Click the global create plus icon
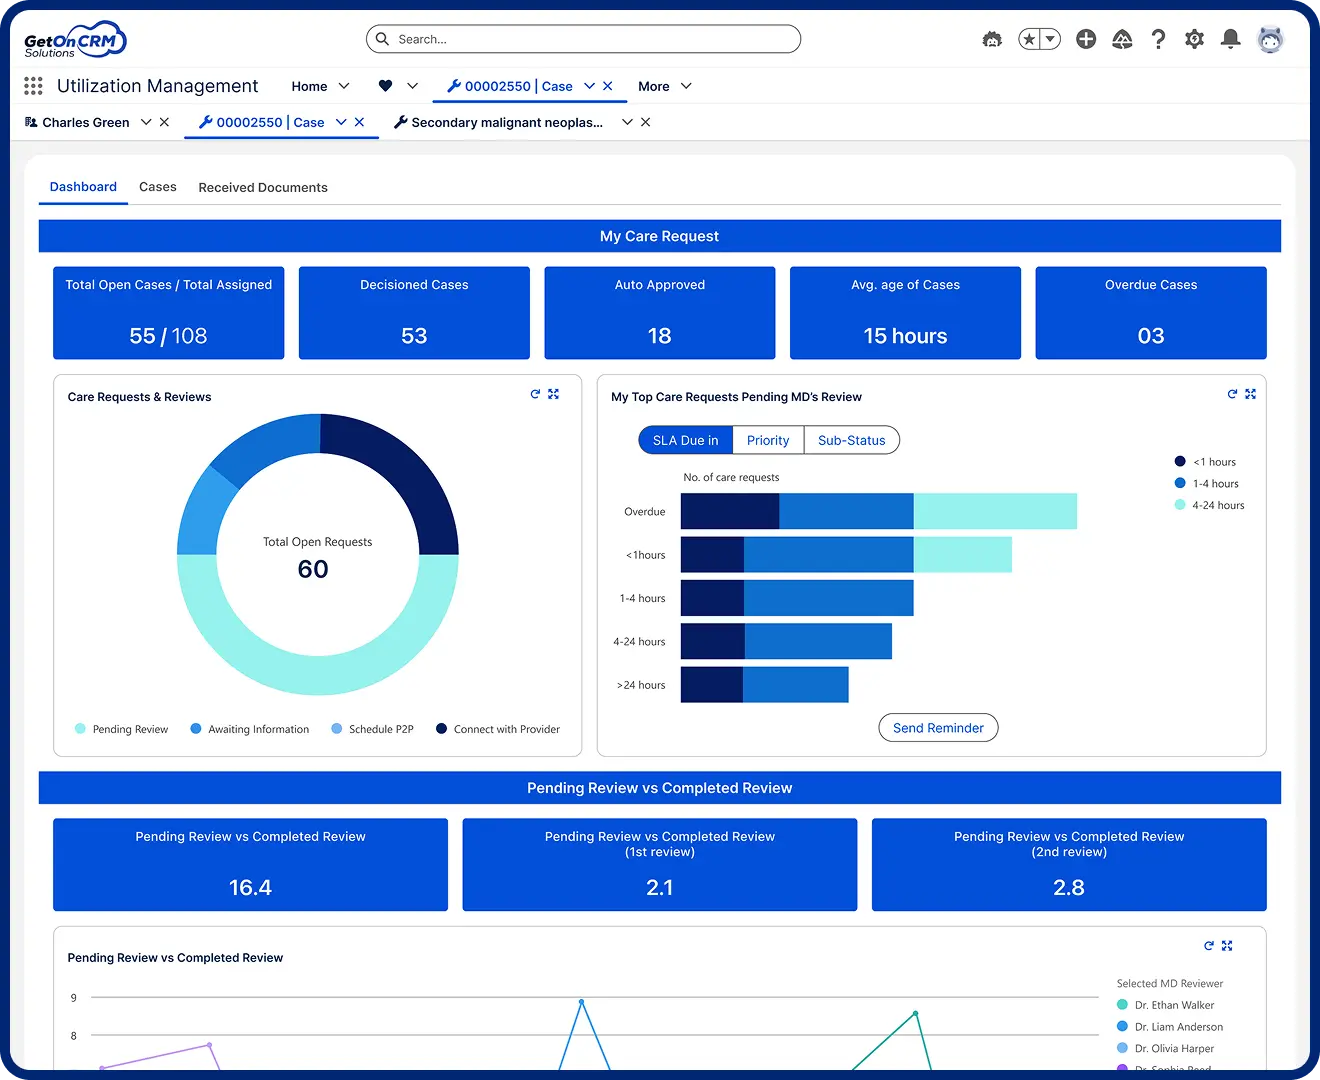 (x=1086, y=39)
